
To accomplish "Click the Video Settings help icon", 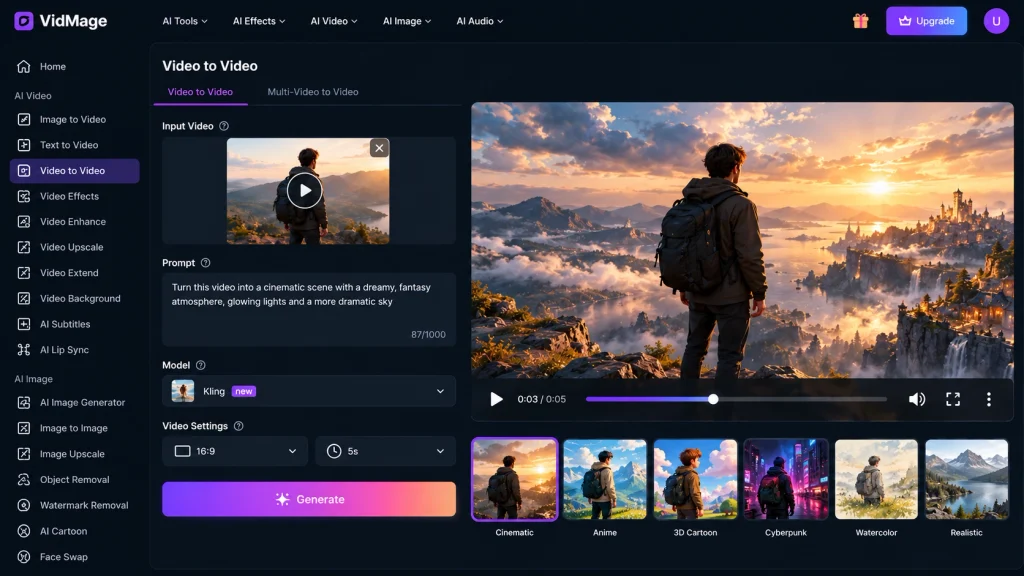I will [238, 426].
